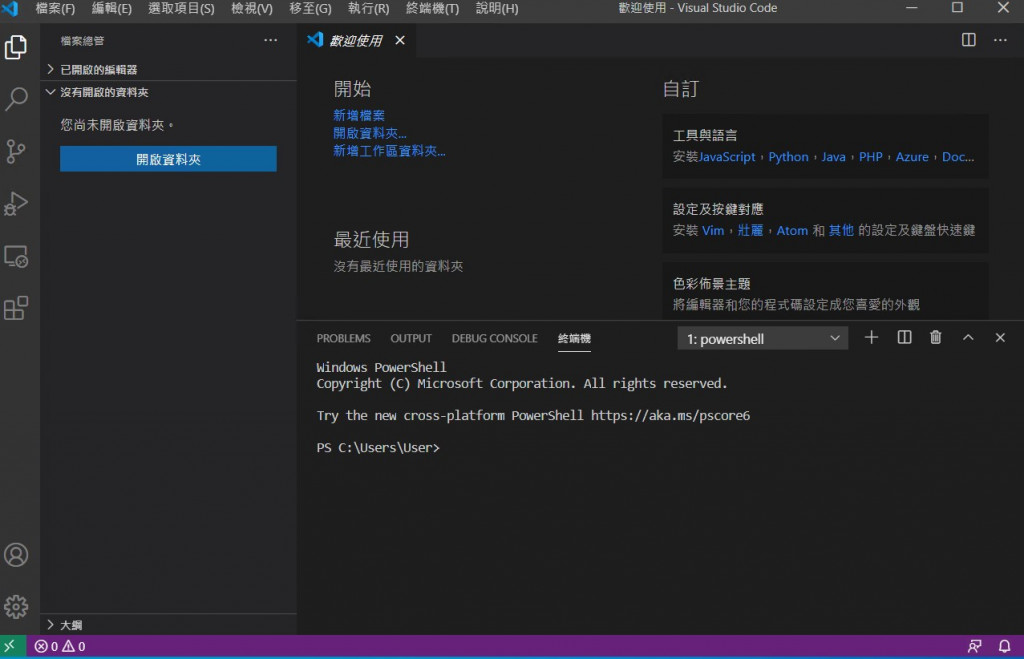Viewport: 1024px width, 659px height.
Task: Open the 編輯(E) menu
Action: click(112, 8)
